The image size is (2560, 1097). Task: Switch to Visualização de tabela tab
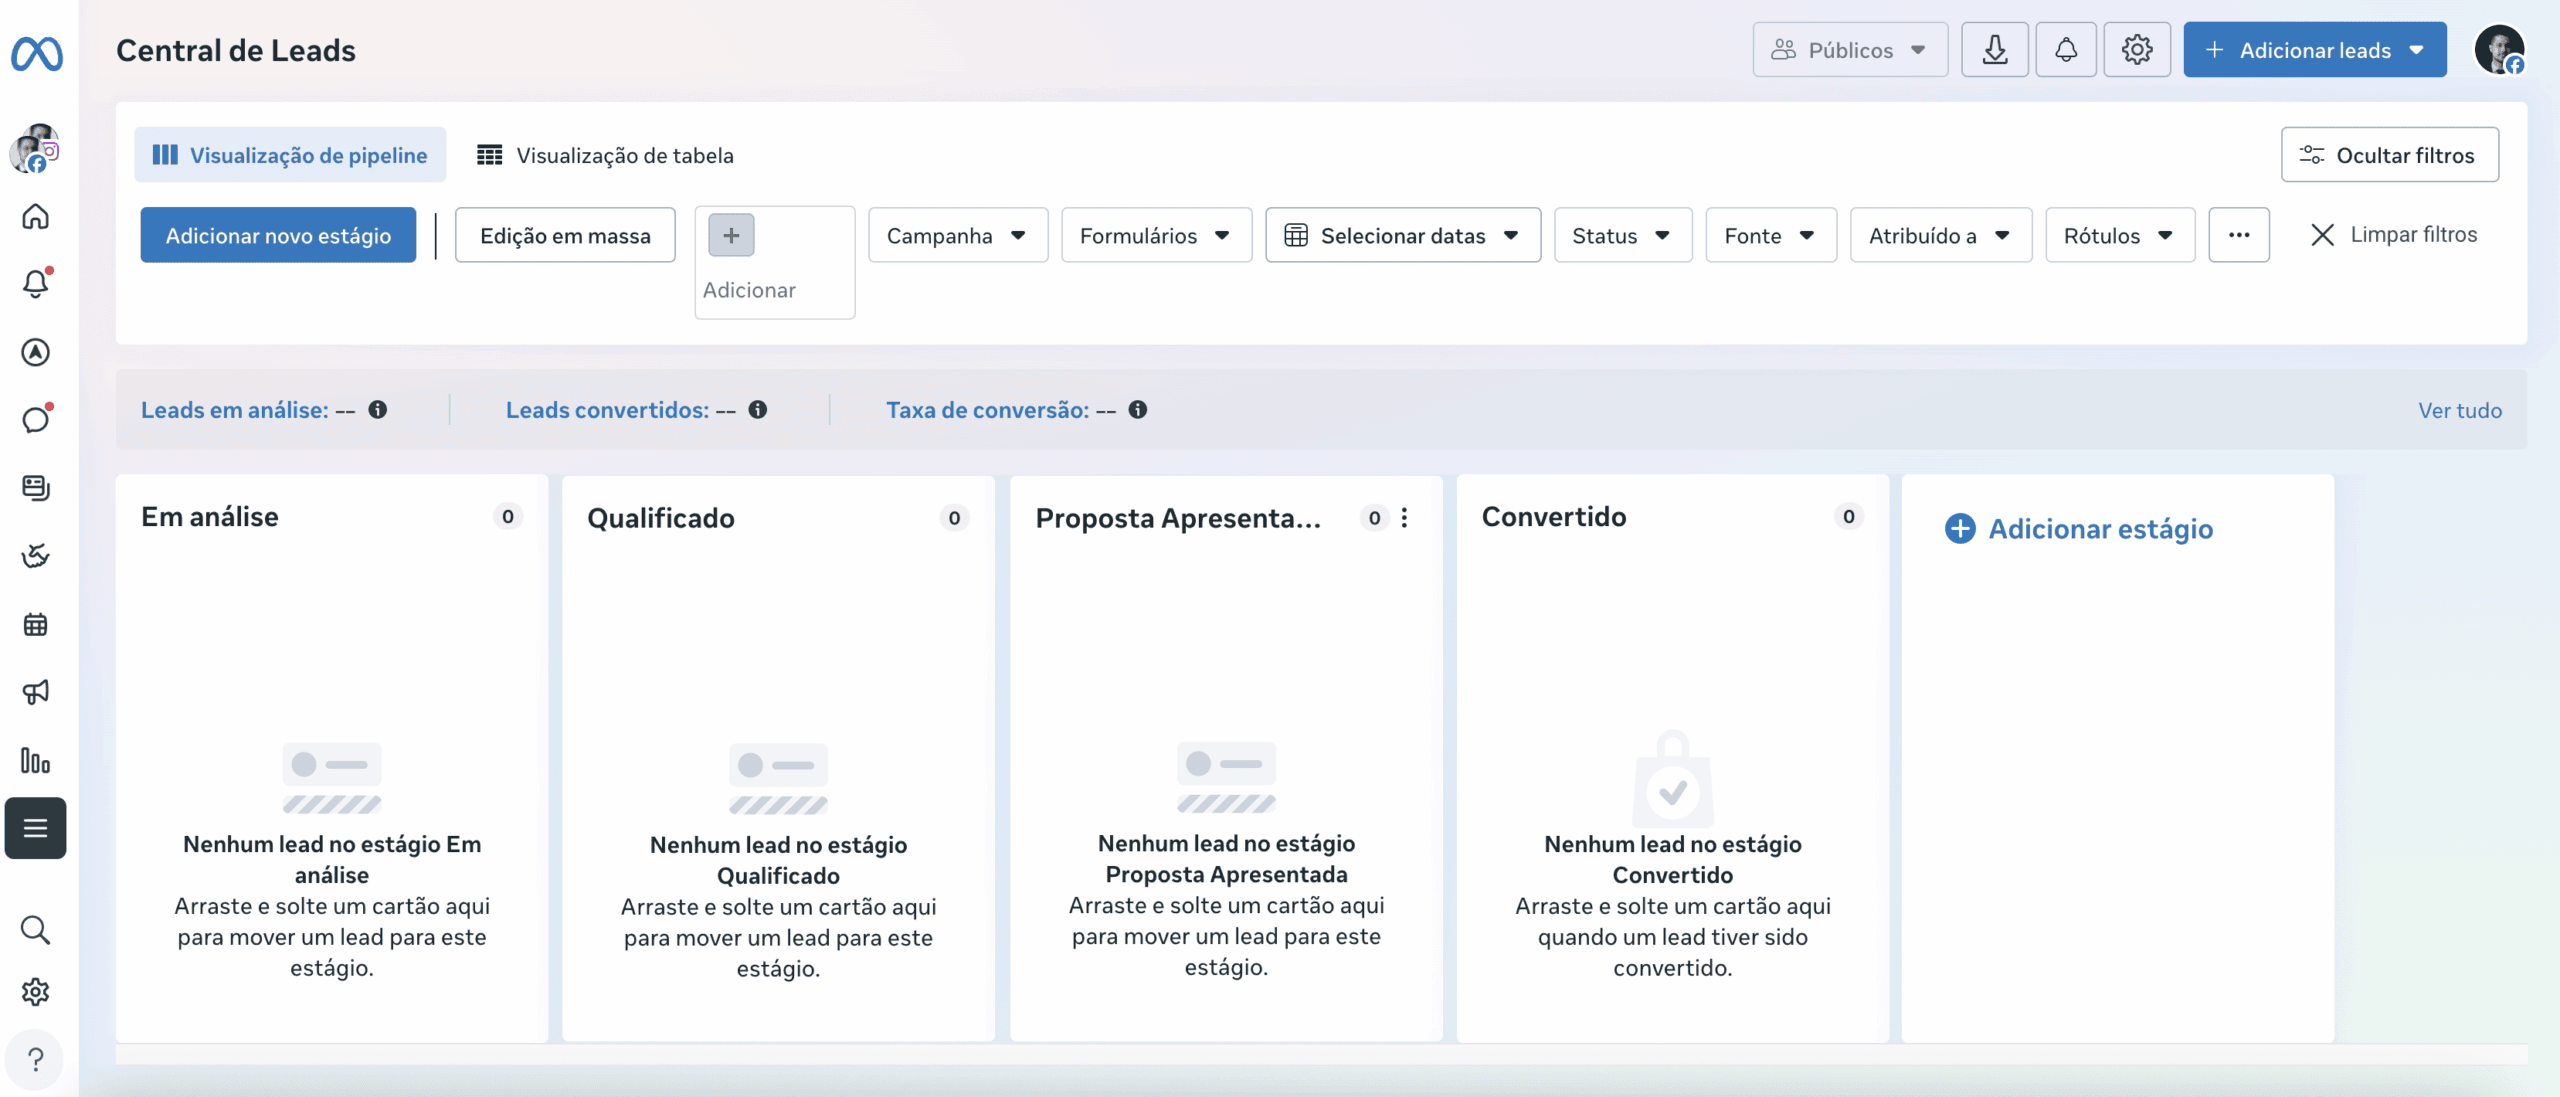(x=607, y=155)
